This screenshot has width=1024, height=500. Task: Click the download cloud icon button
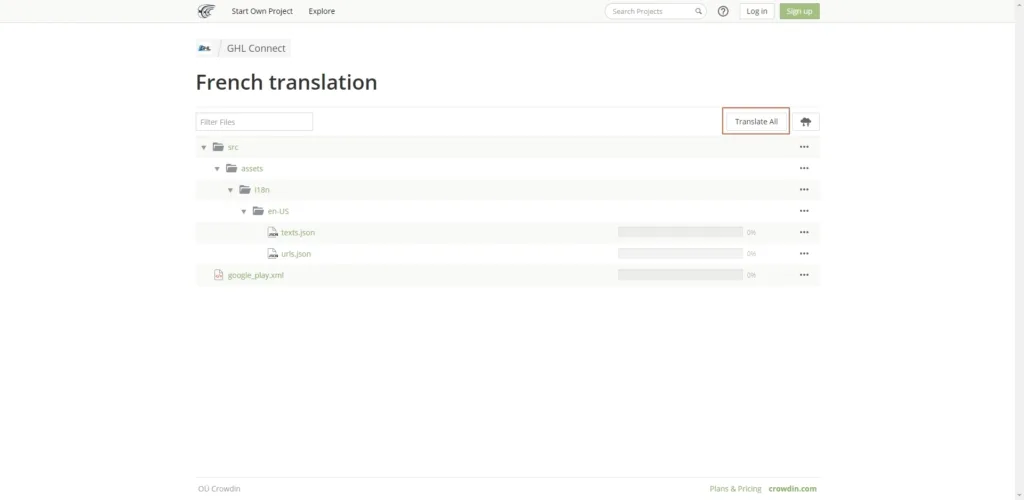coord(805,122)
